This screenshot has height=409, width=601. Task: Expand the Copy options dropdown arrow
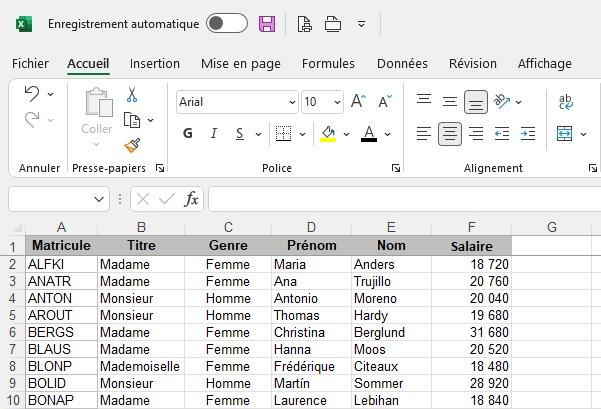[151, 120]
